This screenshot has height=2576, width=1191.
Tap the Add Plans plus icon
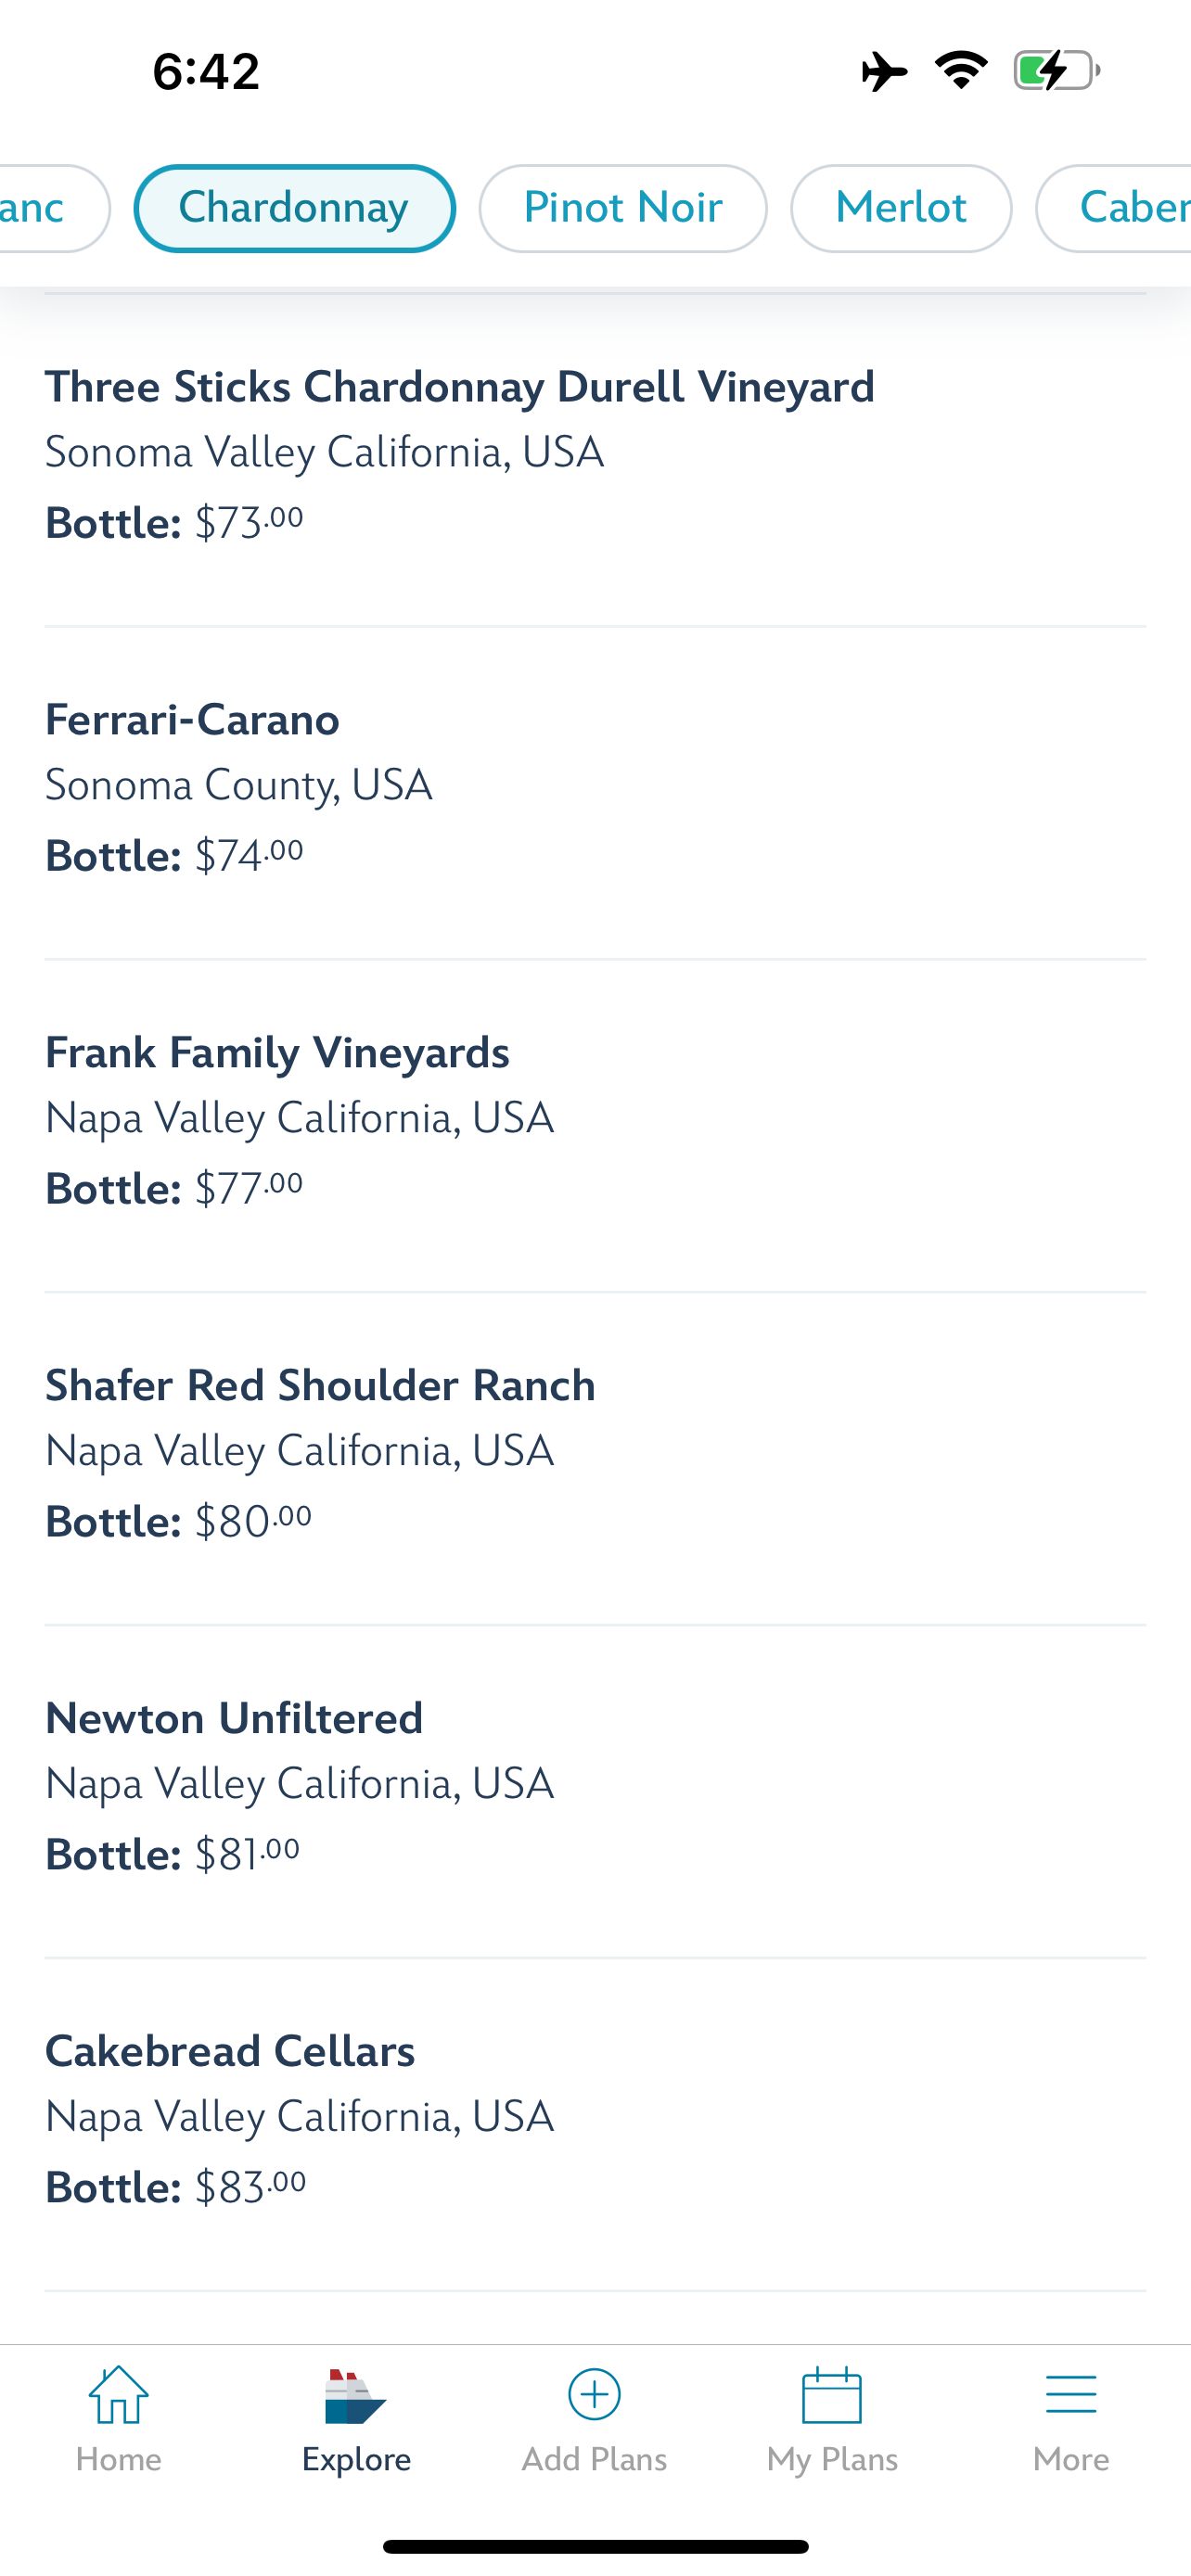594,2395
